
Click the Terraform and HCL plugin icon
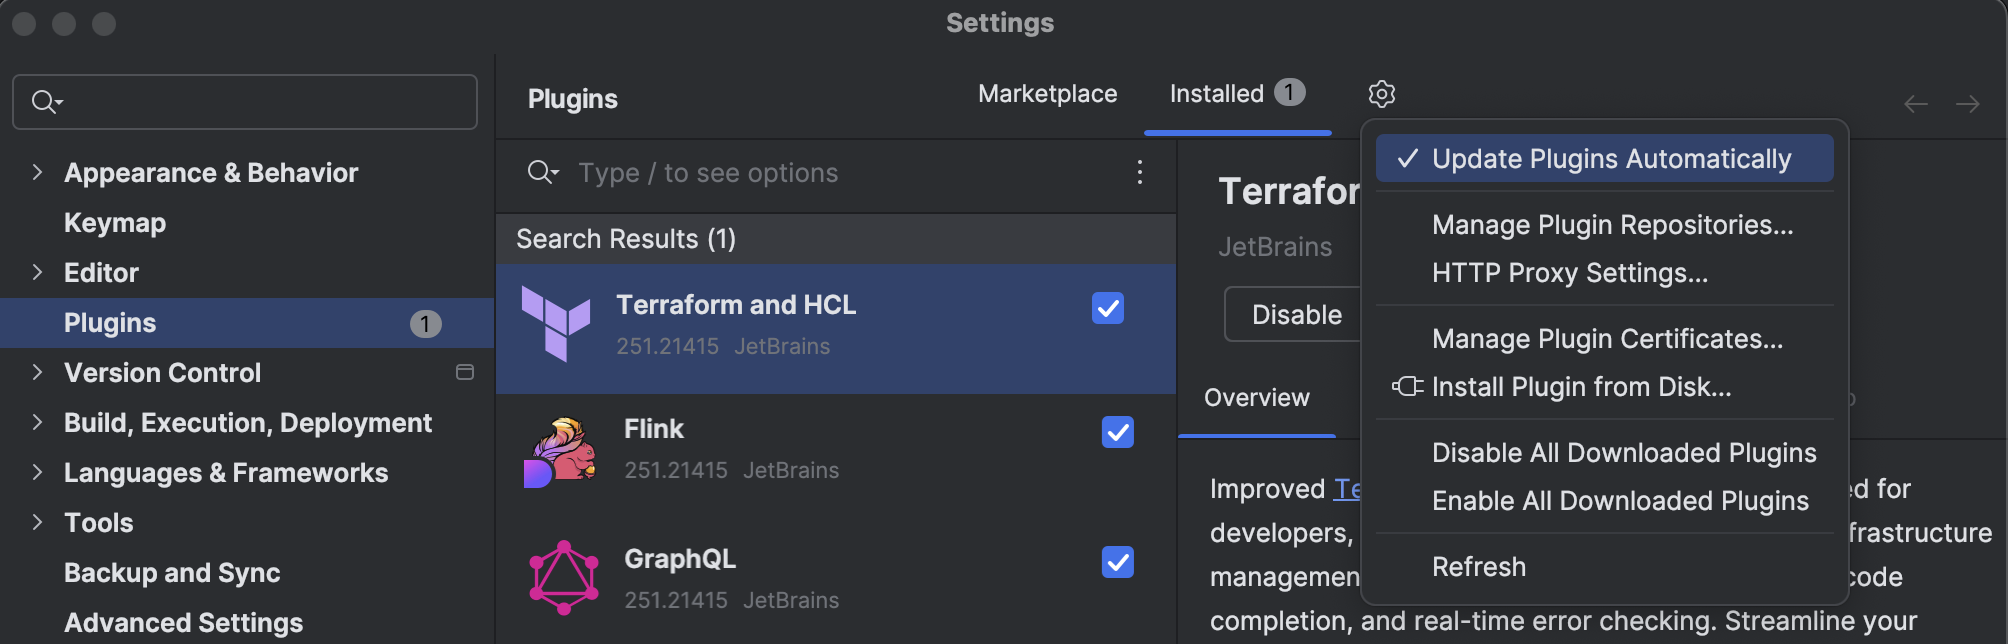556,322
